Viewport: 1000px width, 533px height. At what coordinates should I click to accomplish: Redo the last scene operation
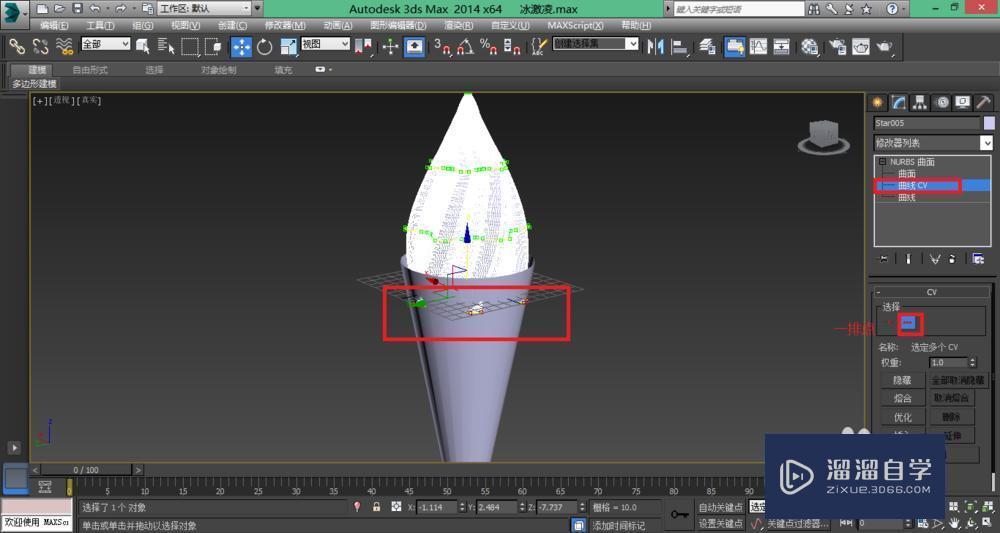pos(121,9)
